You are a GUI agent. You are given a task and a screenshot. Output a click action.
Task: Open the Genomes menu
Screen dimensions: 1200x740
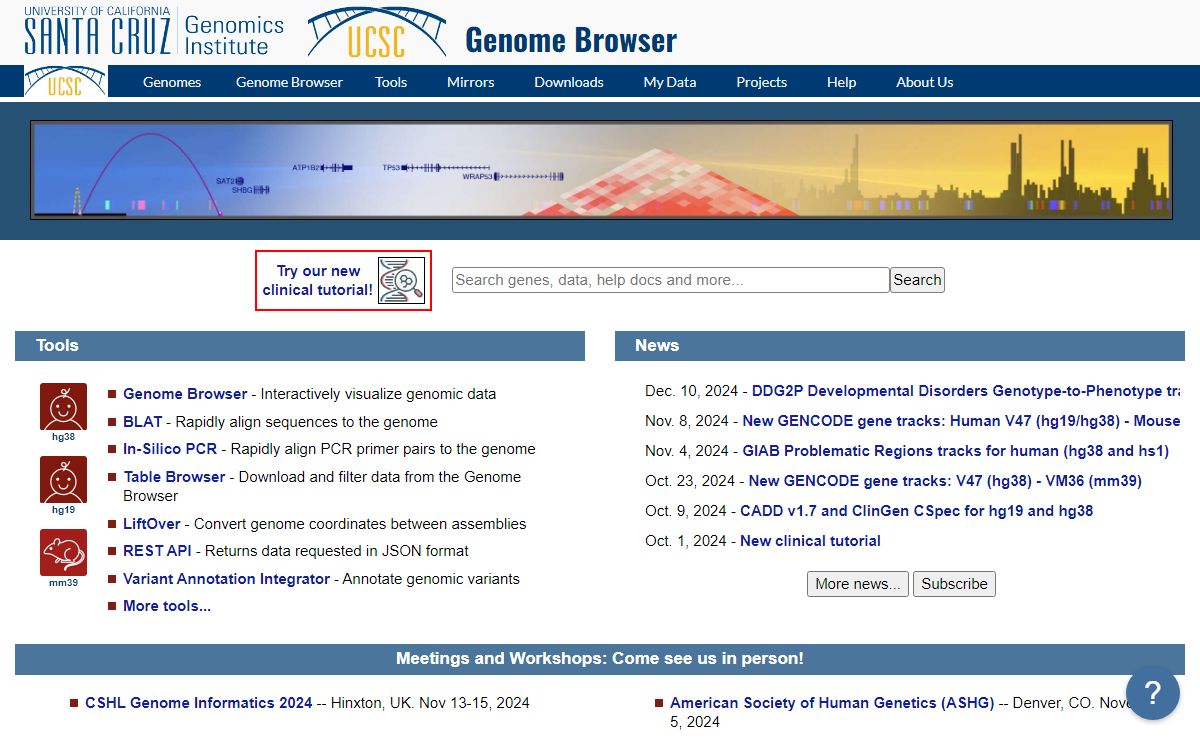[172, 82]
